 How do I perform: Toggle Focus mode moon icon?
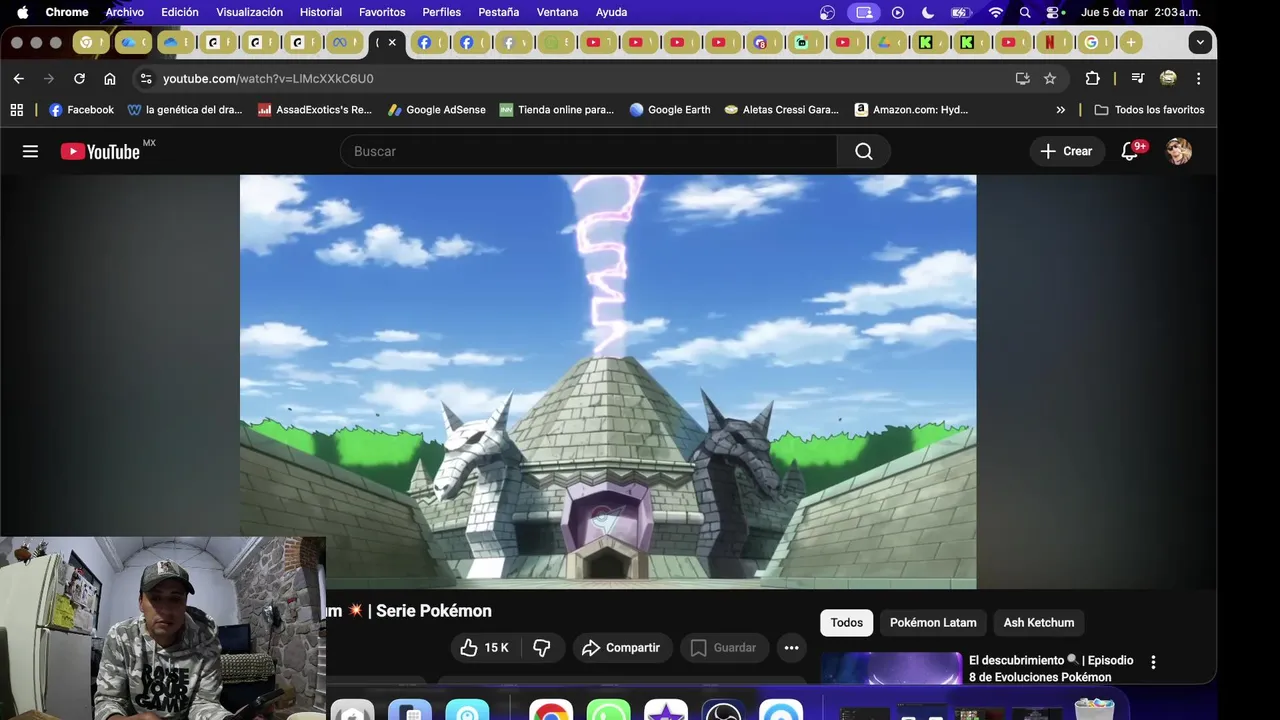tap(927, 12)
